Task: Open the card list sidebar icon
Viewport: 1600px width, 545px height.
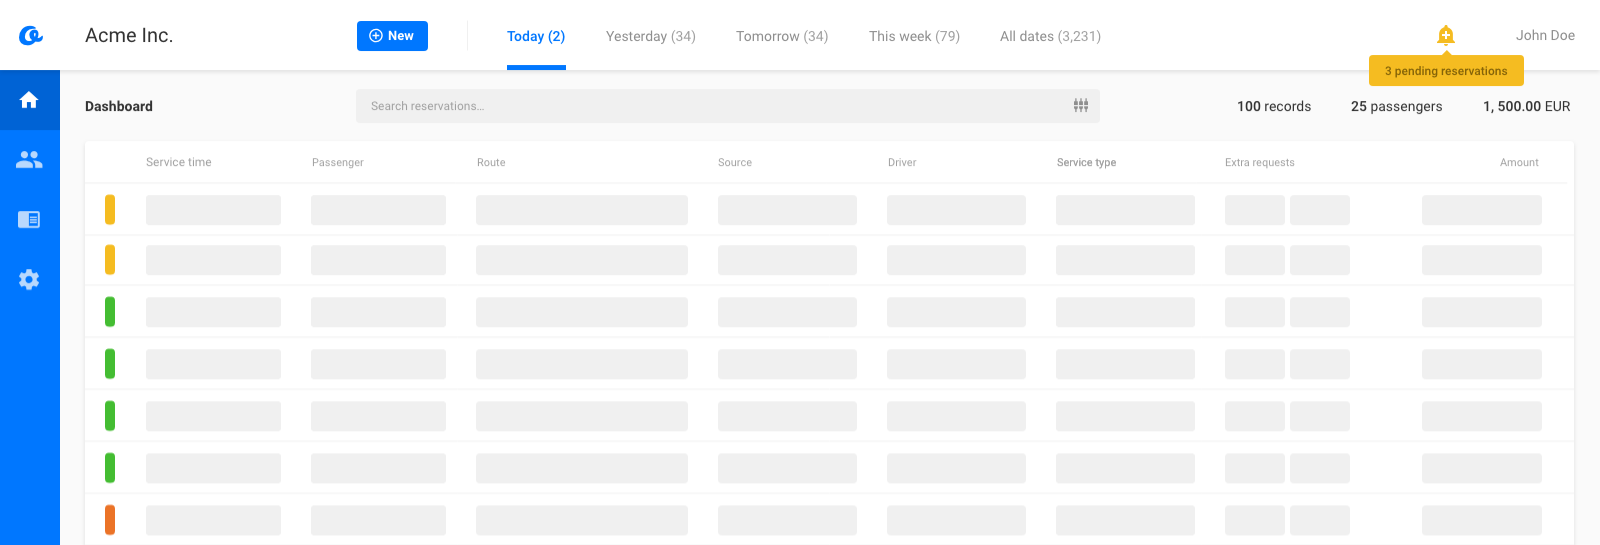Action: tap(29, 219)
